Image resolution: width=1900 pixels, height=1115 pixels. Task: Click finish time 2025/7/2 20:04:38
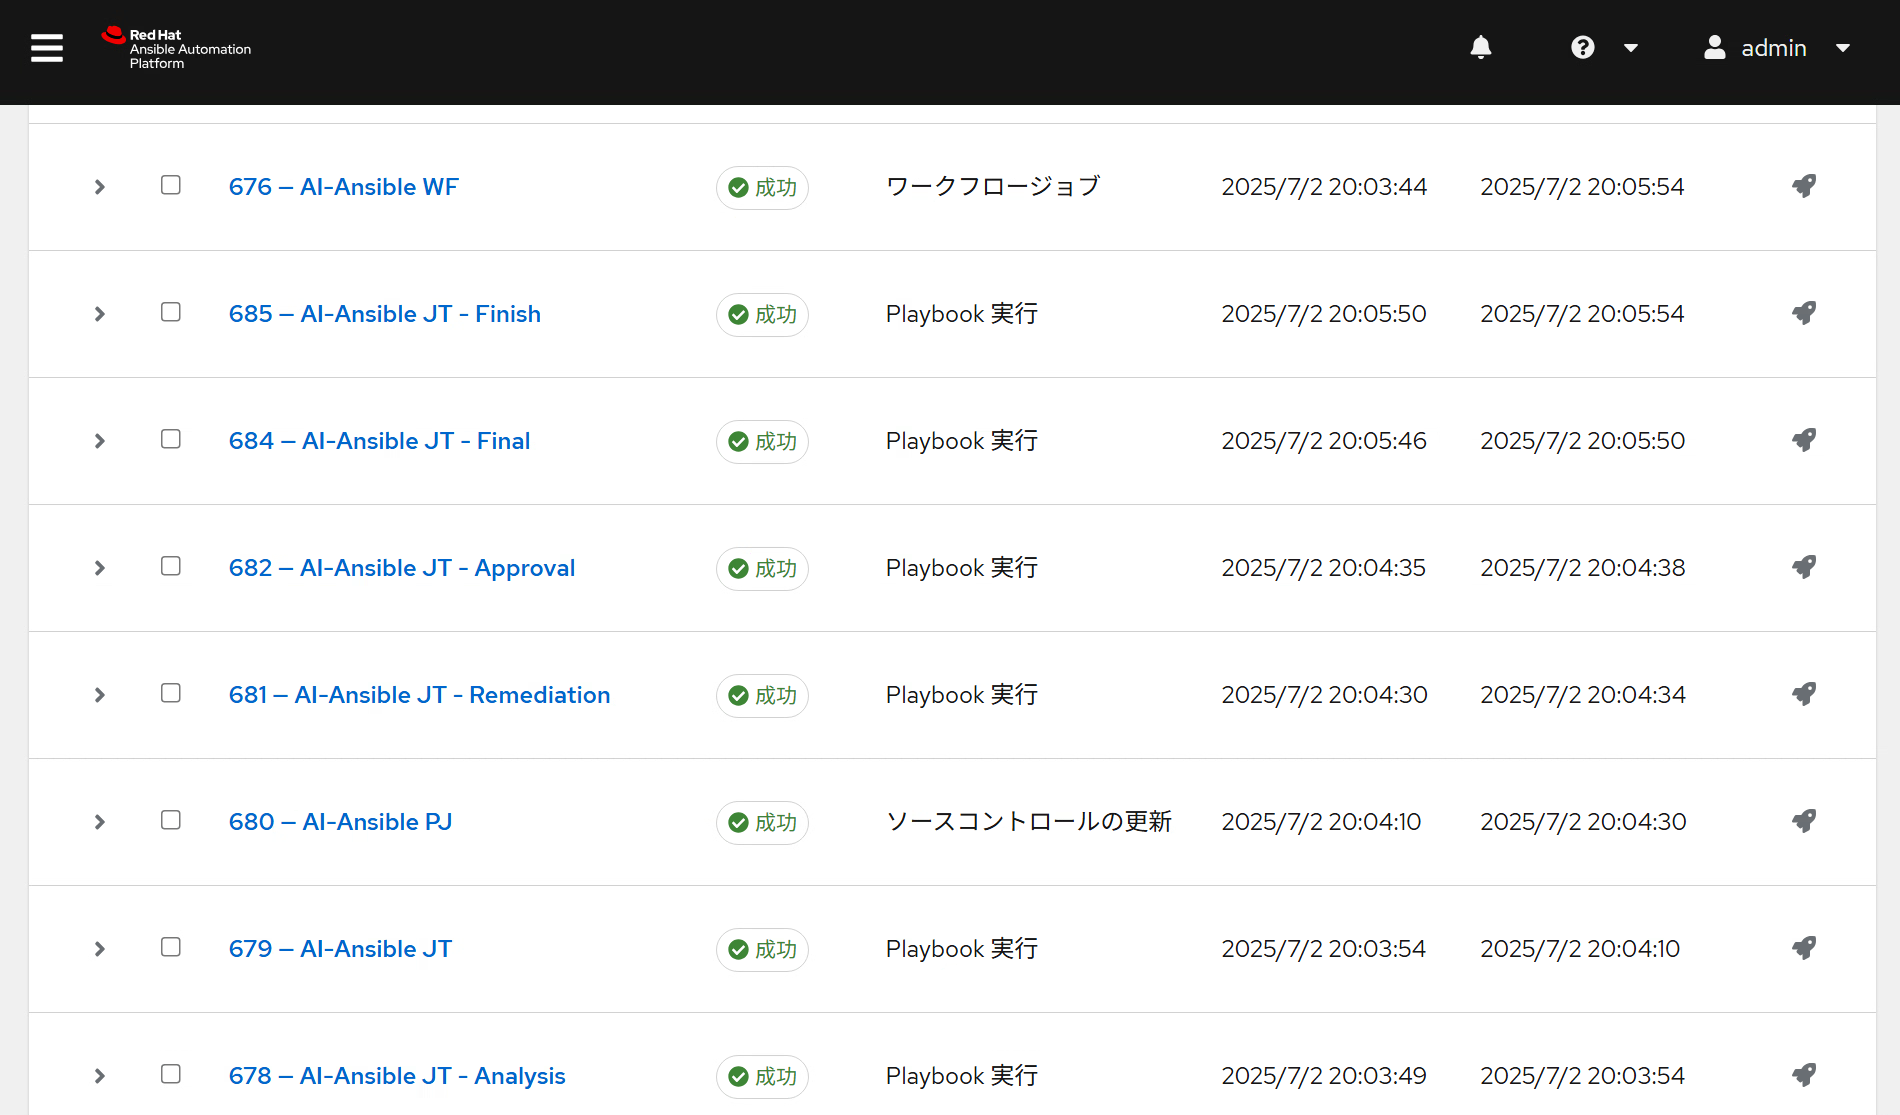[1583, 568]
